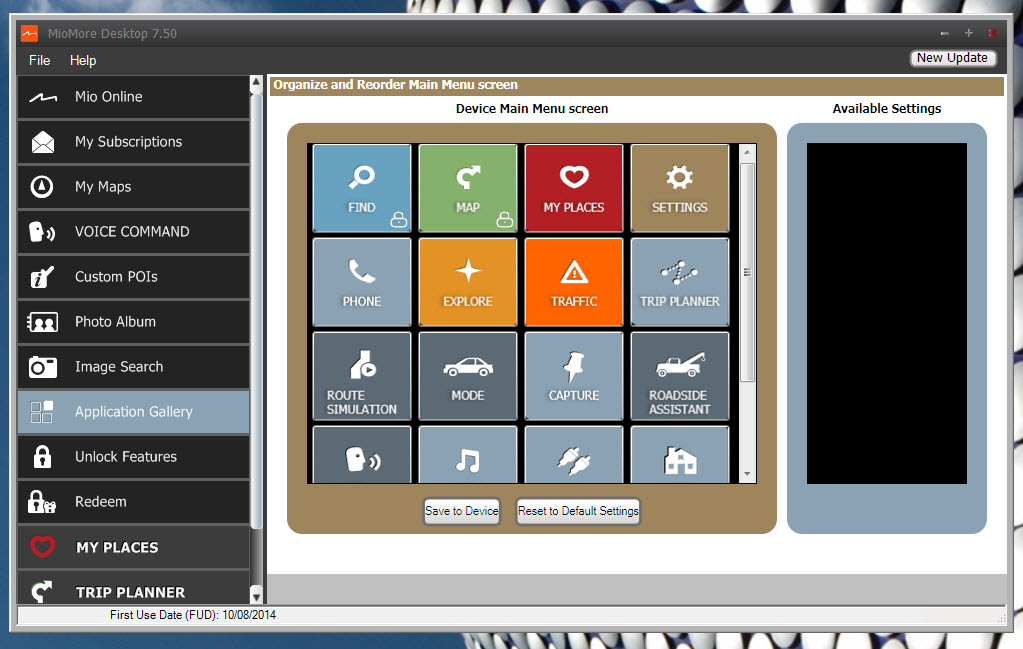Click the Voice Command head icon in sidebar

tap(42, 232)
